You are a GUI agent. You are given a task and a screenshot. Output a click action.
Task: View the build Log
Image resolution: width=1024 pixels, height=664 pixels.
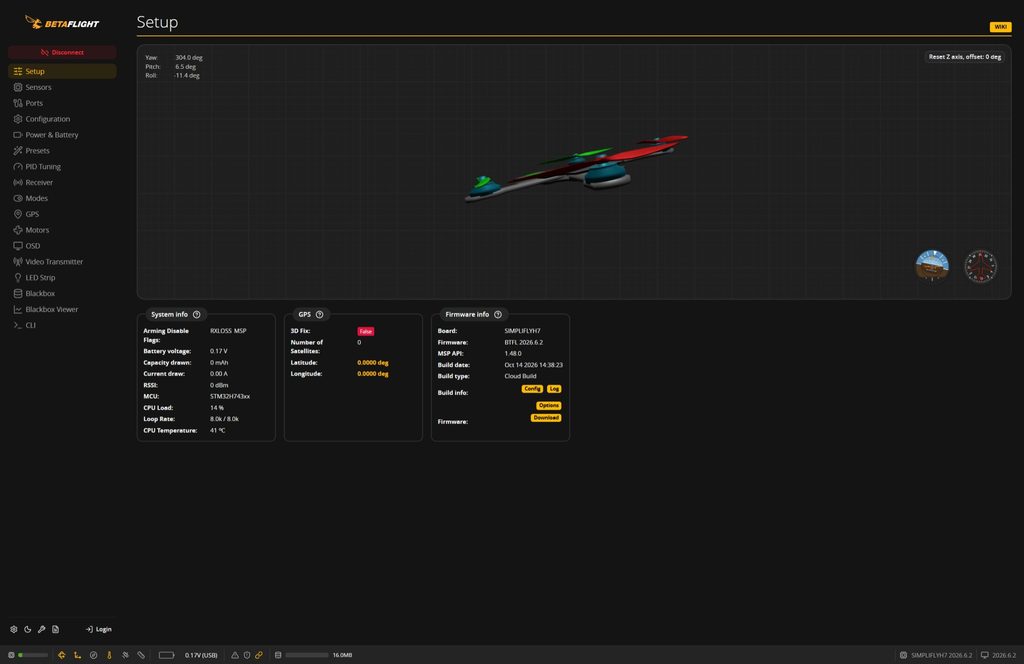point(554,388)
